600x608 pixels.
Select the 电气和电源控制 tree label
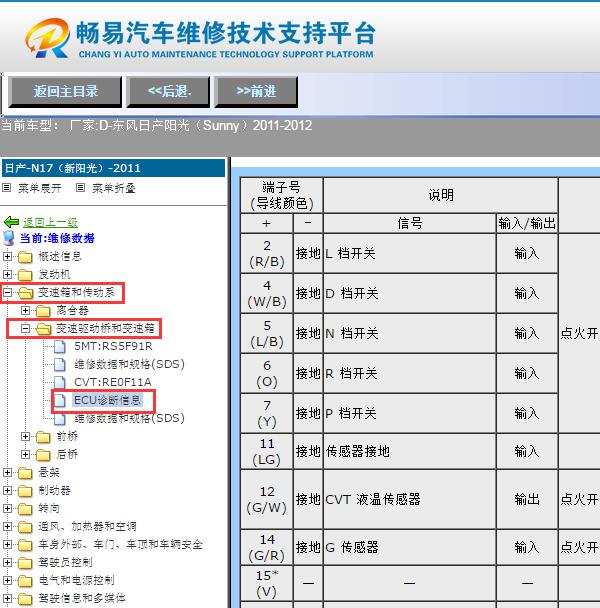(76, 580)
